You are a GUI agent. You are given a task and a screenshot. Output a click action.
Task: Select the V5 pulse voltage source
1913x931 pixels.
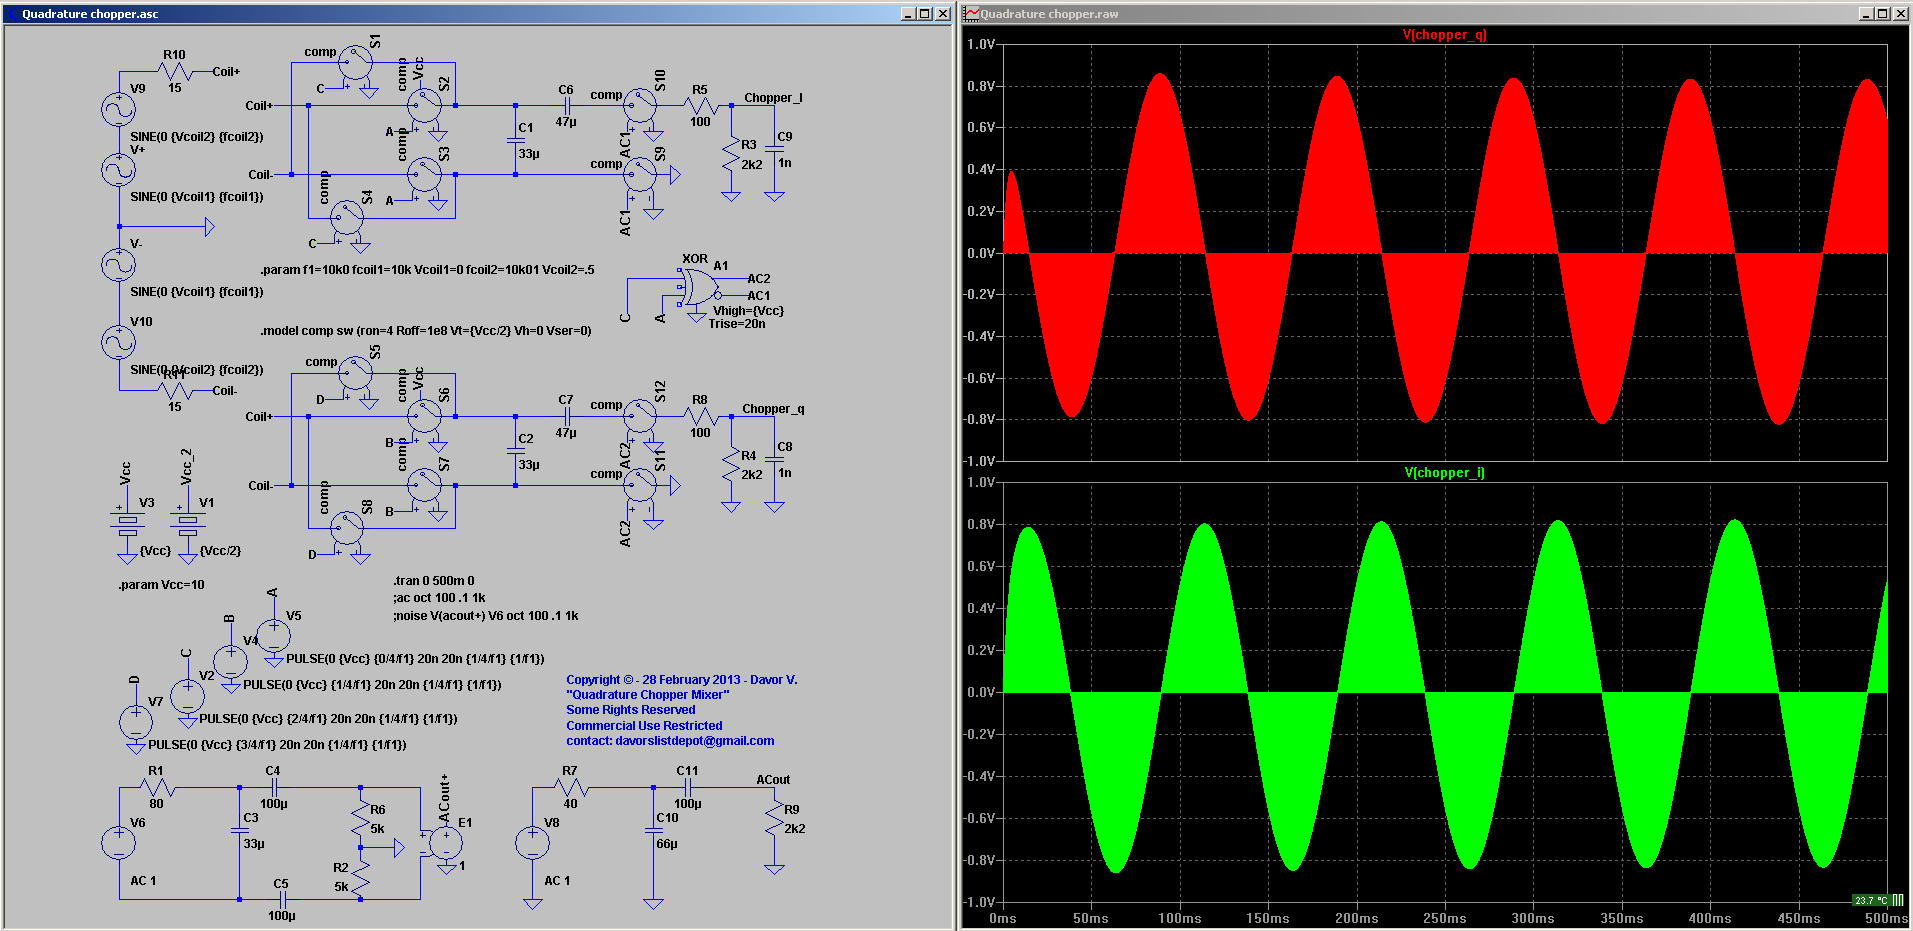coord(273,635)
